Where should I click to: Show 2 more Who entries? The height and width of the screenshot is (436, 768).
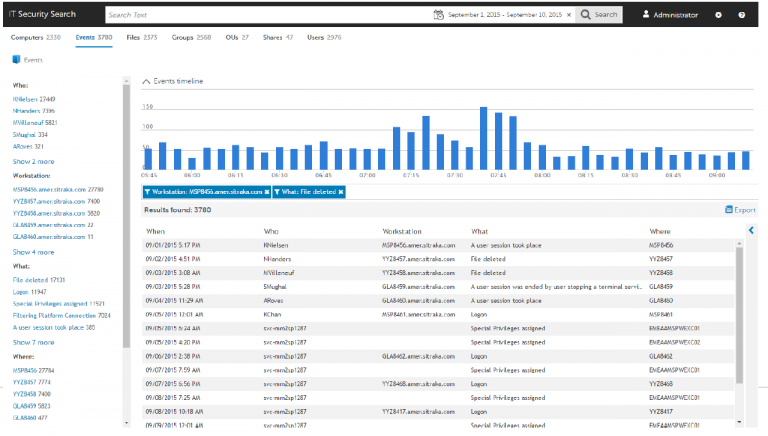click(x=33, y=162)
